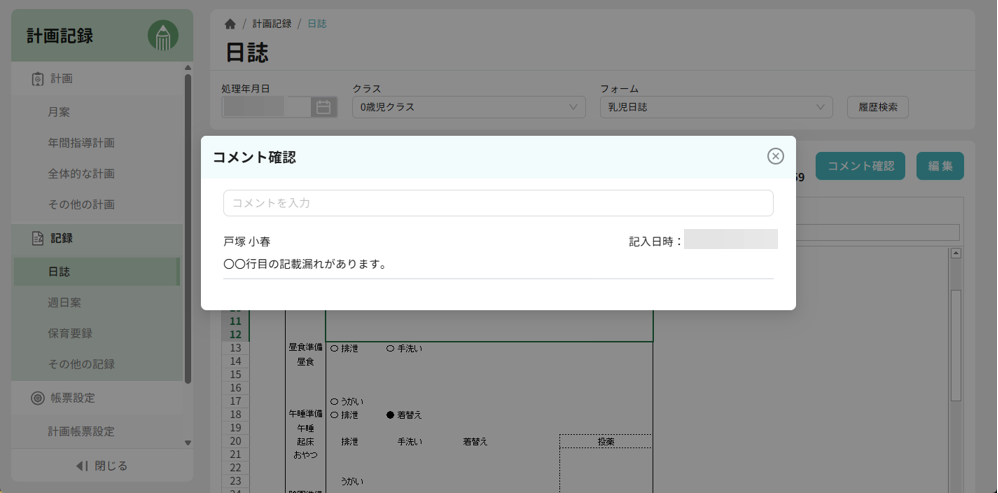Open 週日案 in the sidebar
The image size is (998, 493).
(x=64, y=302)
